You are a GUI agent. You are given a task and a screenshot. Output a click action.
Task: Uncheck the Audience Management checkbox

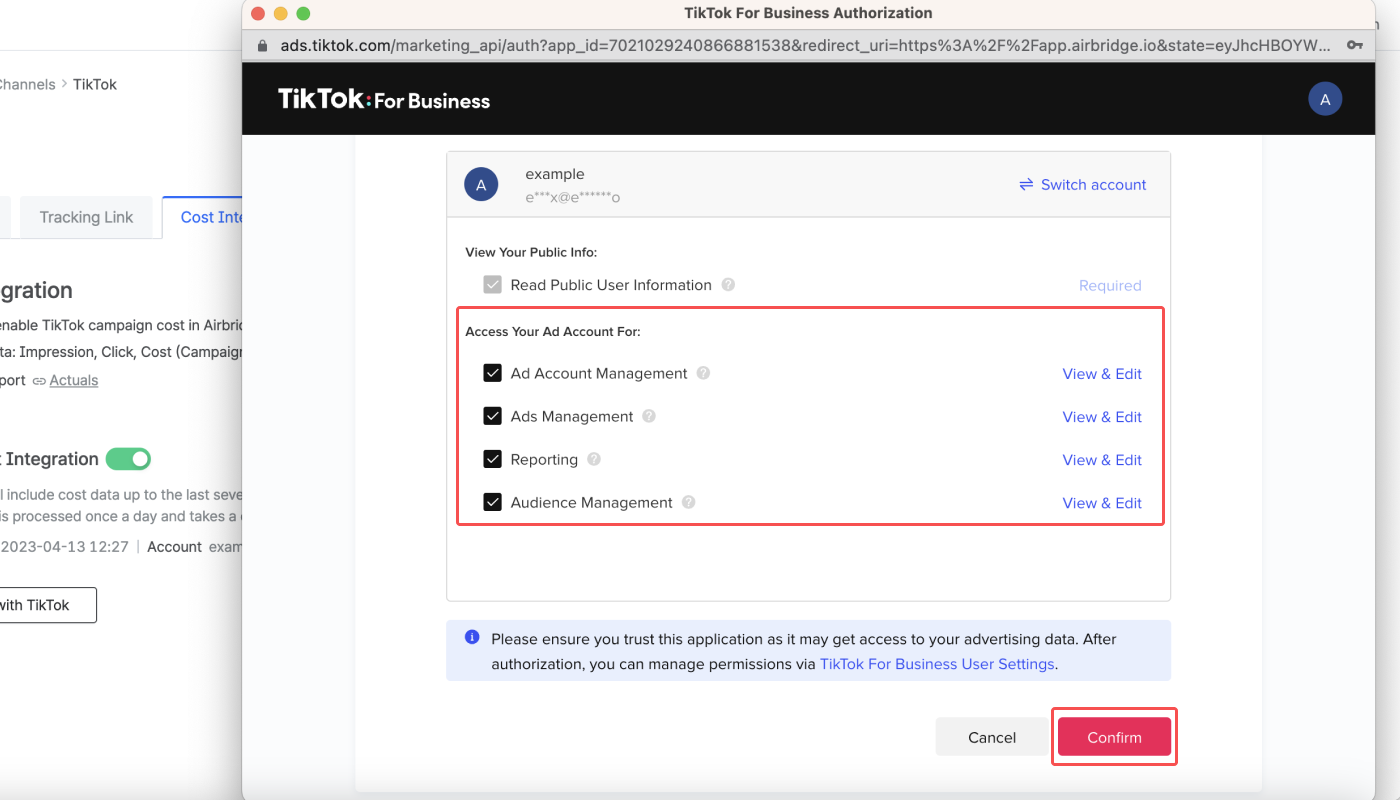point(492,502)
